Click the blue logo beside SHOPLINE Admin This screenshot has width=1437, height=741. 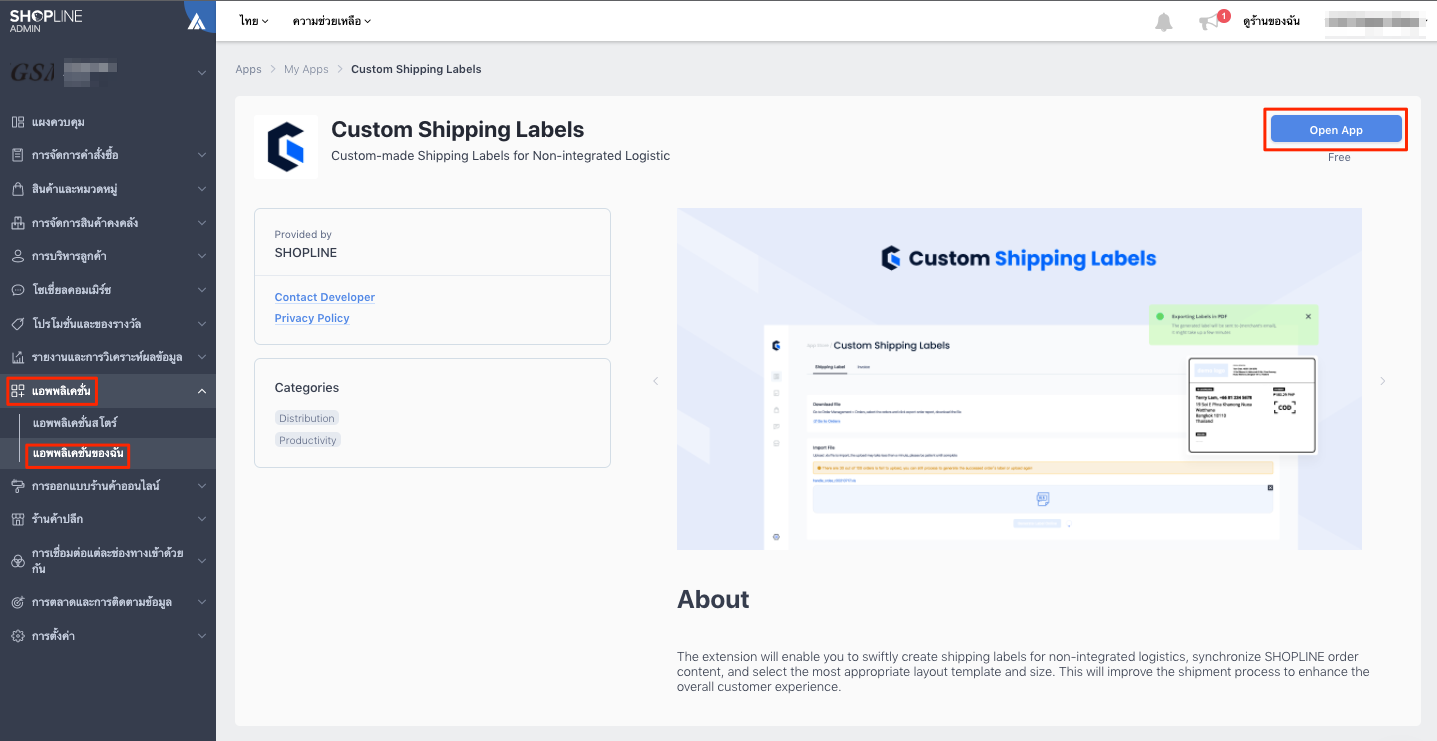point(197,20)
